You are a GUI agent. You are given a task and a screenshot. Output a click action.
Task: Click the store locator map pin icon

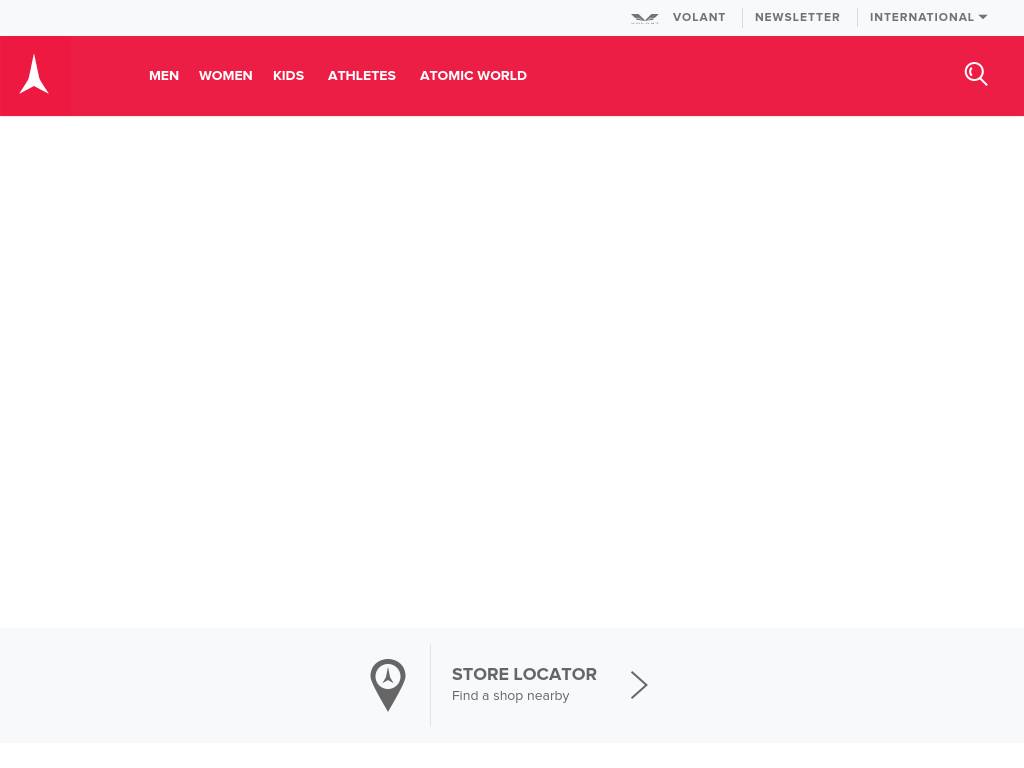(388, 684)
